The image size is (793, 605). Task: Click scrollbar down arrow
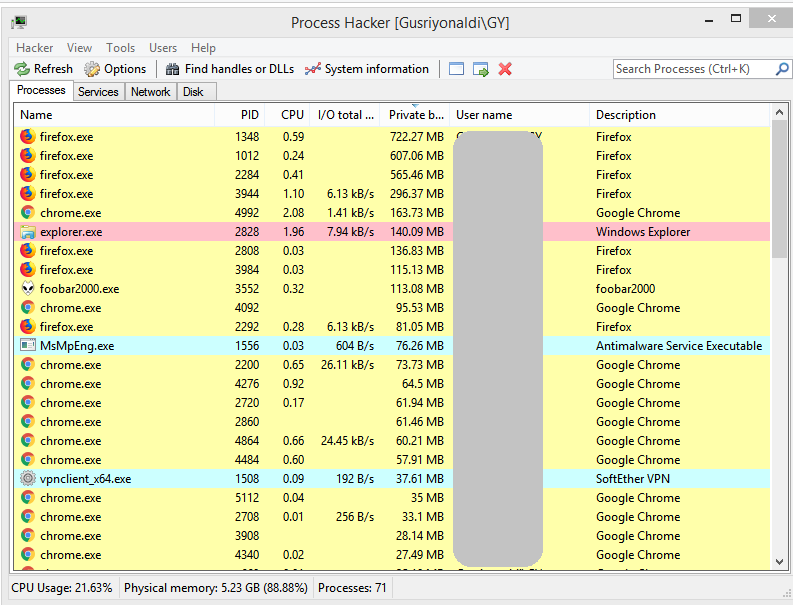(779, 561)
